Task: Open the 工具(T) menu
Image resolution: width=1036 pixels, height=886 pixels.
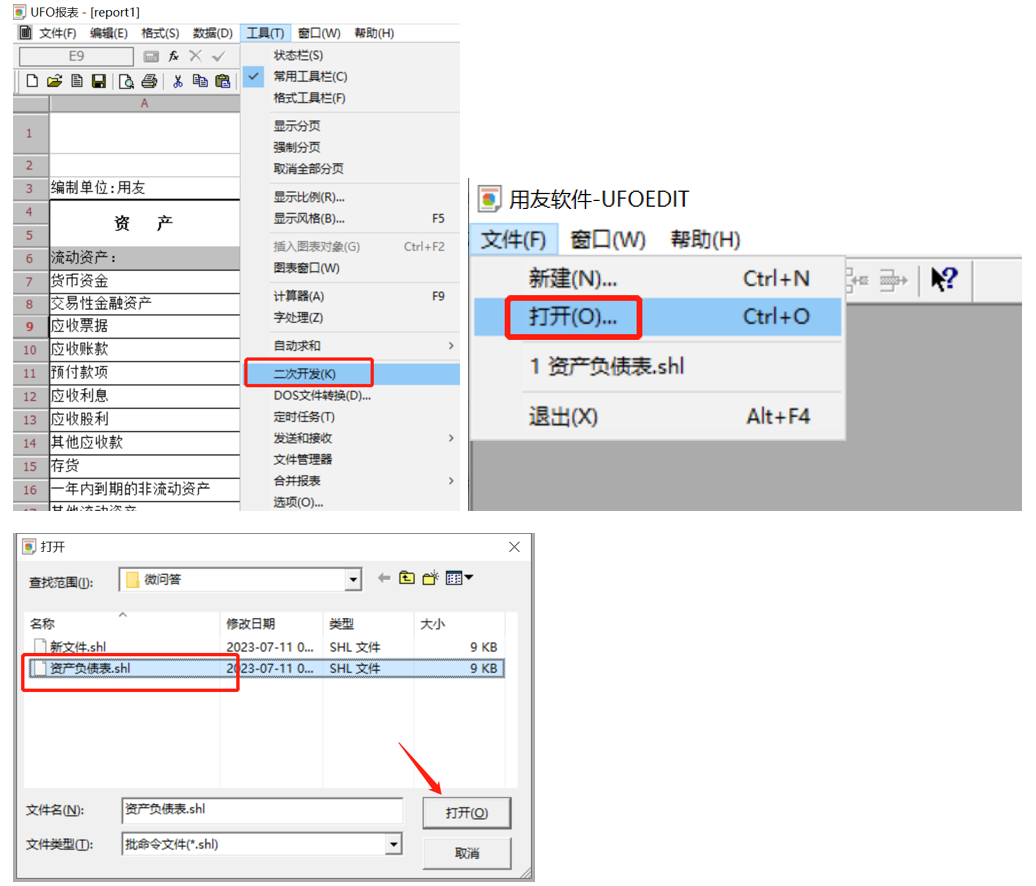Action: (265, 33)
